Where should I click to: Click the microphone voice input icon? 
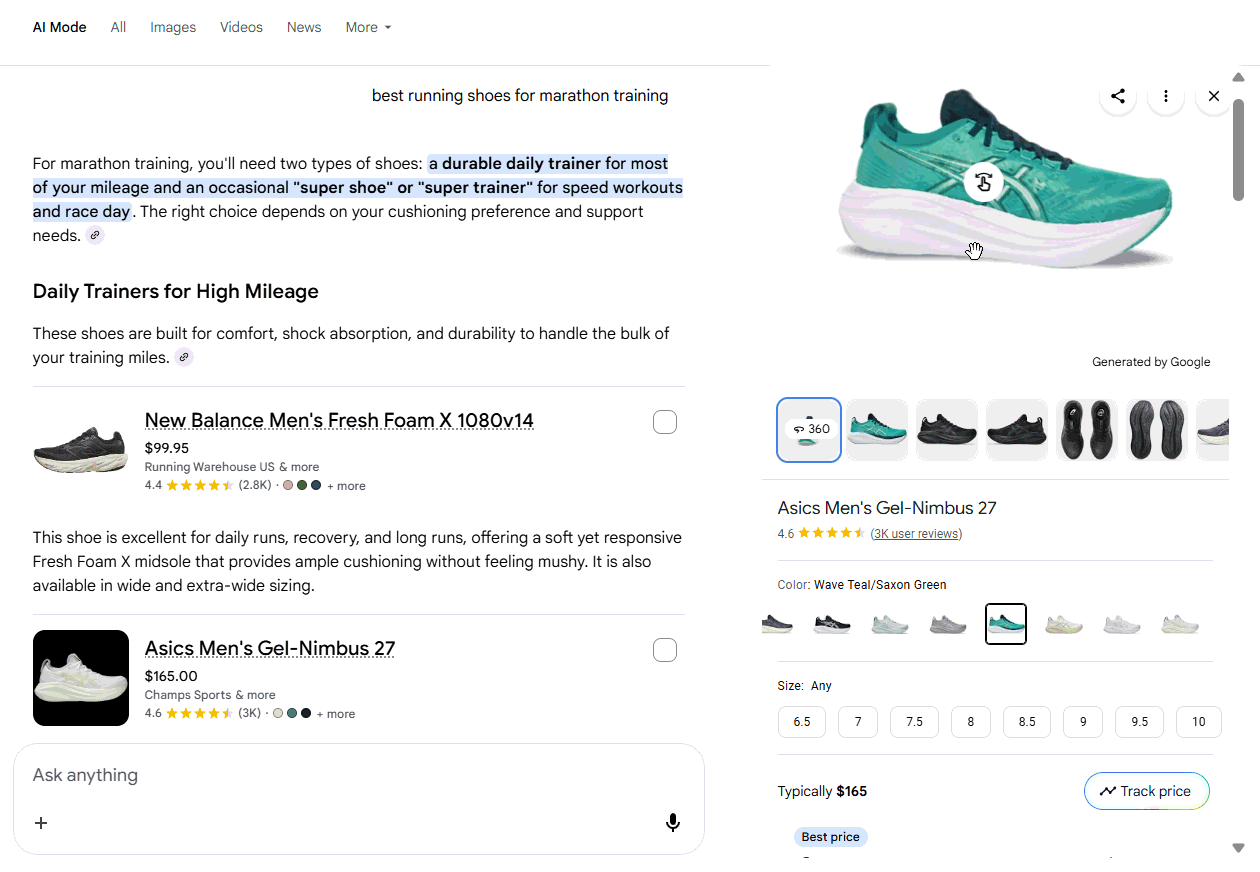coord(673,823)
